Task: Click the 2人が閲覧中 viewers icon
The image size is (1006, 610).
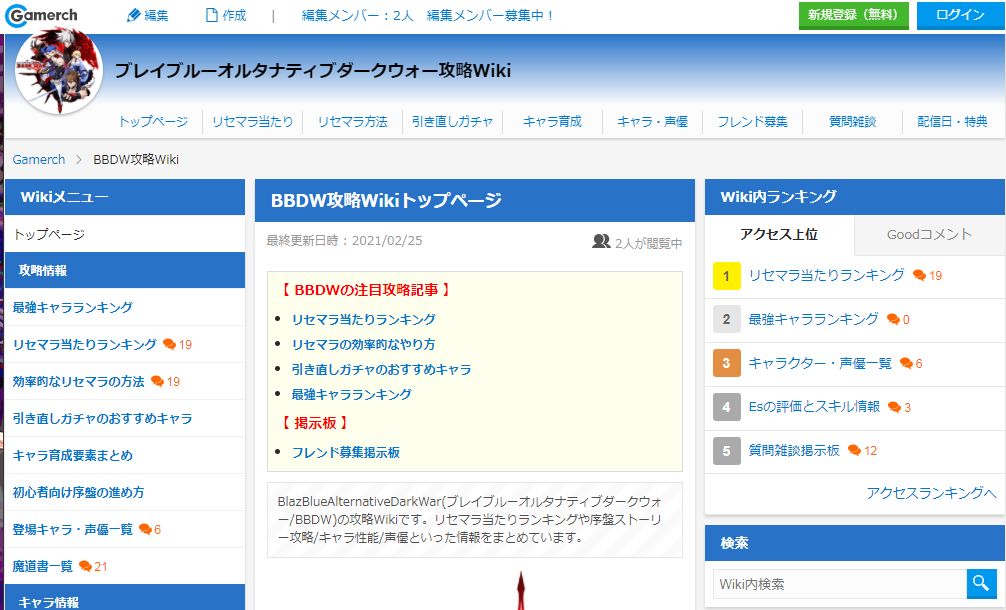Action: click(x=601, y=241)
